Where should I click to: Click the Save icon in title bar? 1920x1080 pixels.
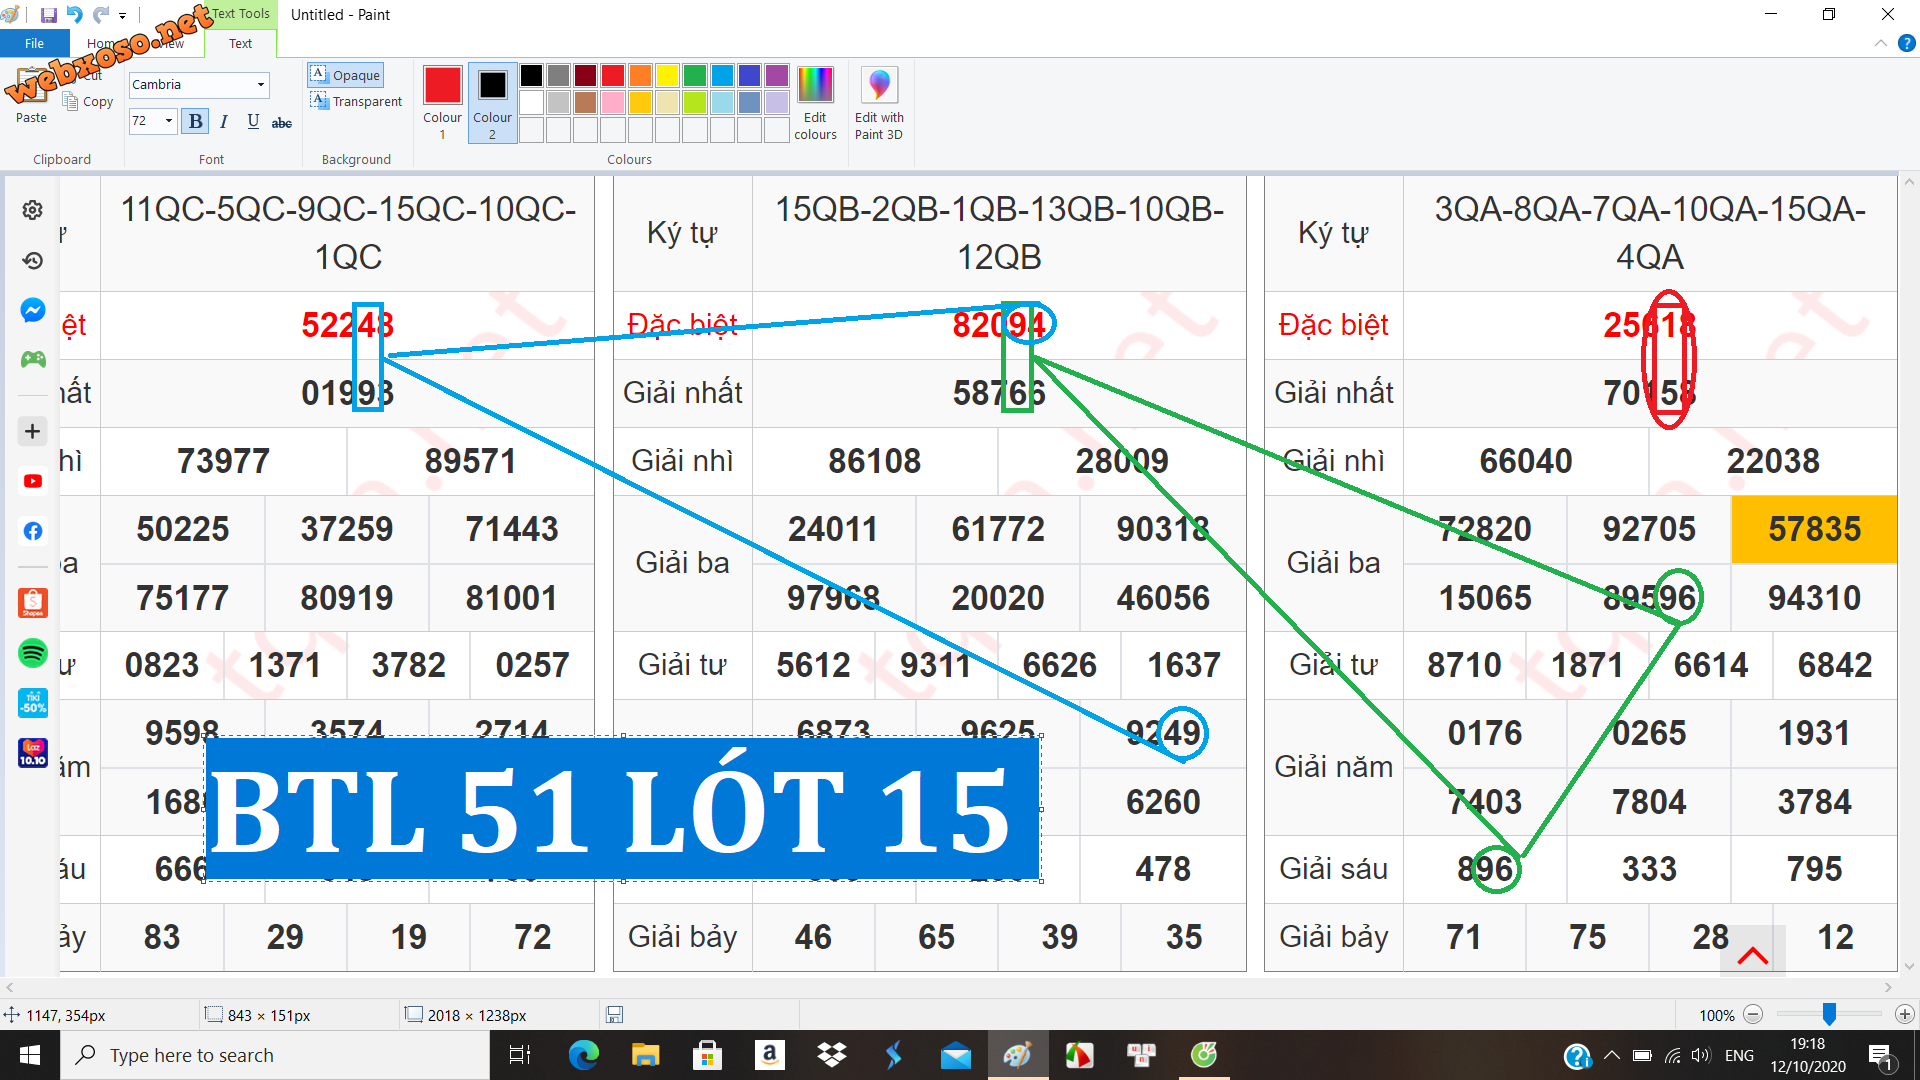tap(48, 15)
